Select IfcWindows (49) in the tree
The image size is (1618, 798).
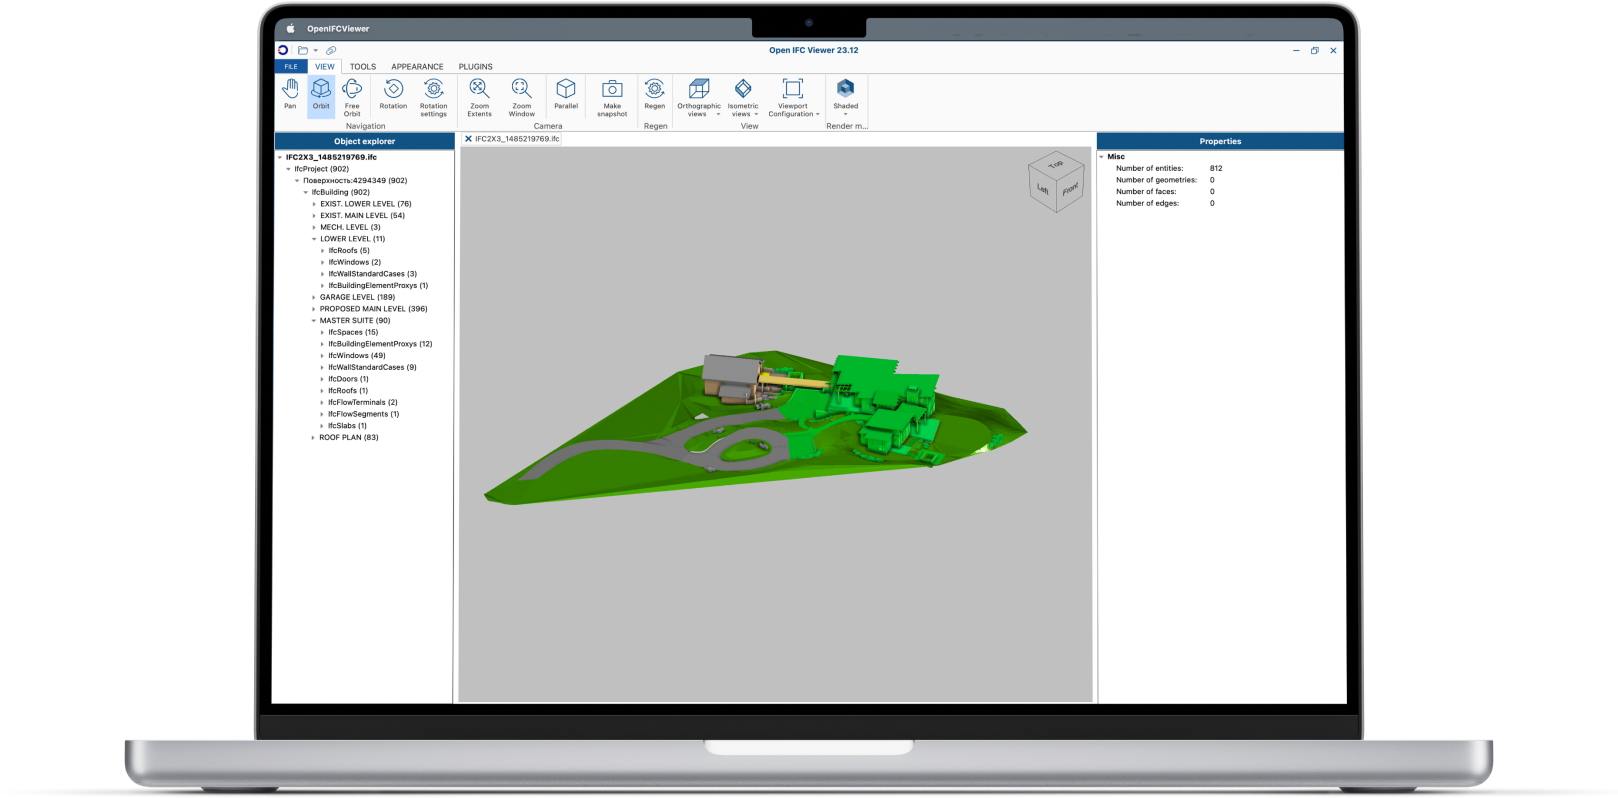[357, 356]
